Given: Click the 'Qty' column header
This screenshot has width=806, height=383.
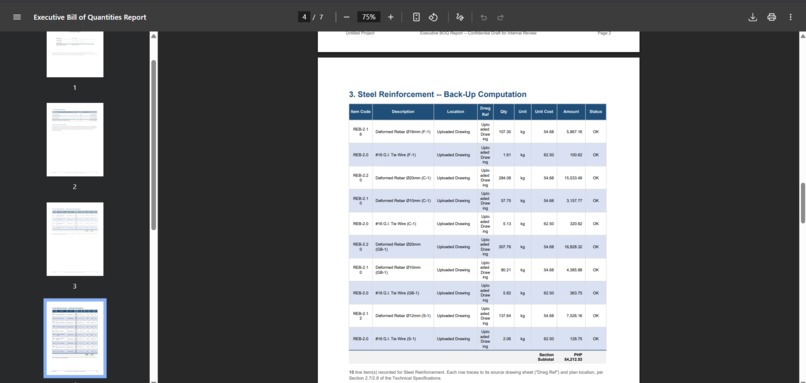Looking at the screenshot, I should [504, 112].
